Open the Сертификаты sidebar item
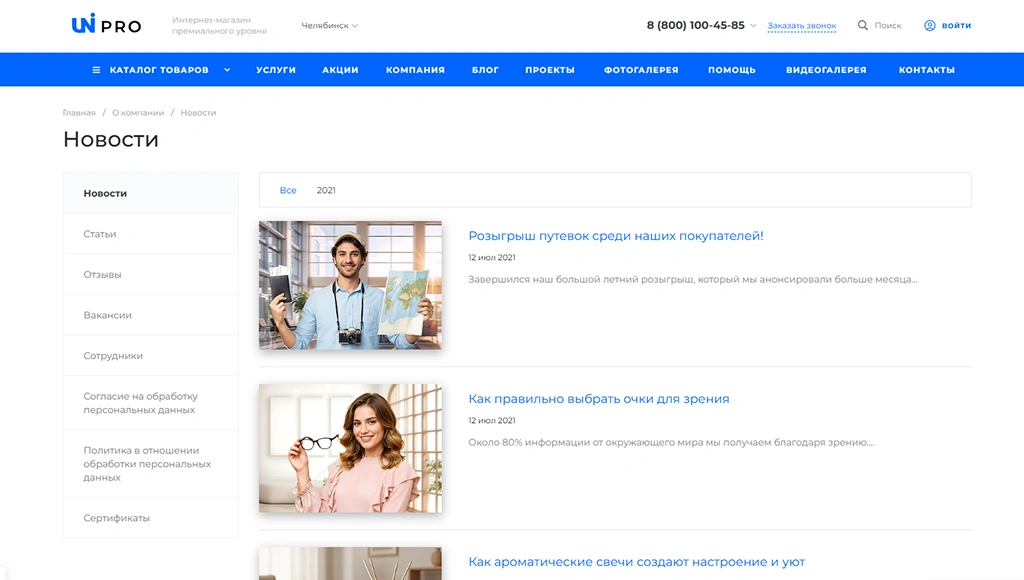The width and height of the screenshot is (1024, 580). click(x=116, y=518)
